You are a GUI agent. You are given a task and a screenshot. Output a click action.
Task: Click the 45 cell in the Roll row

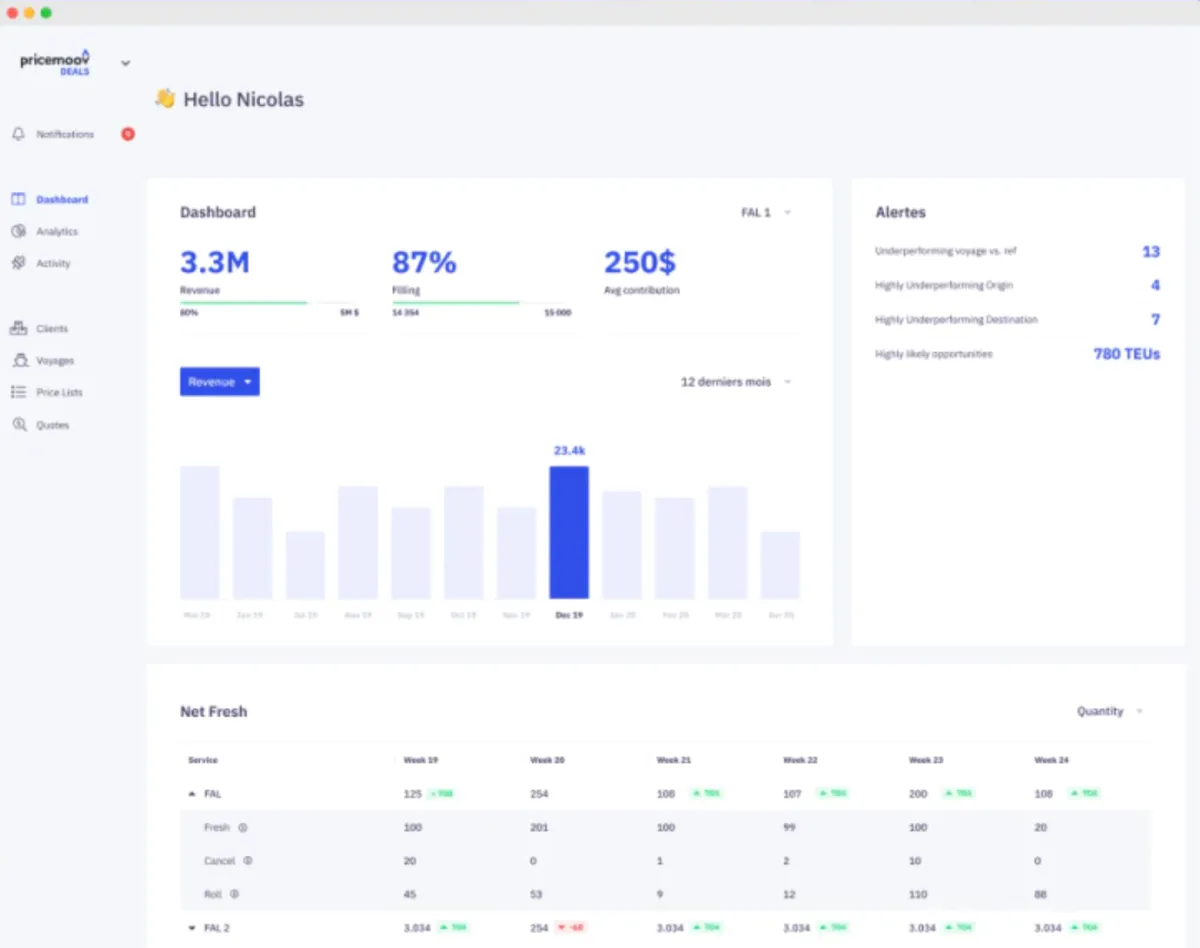click(410, 894)
